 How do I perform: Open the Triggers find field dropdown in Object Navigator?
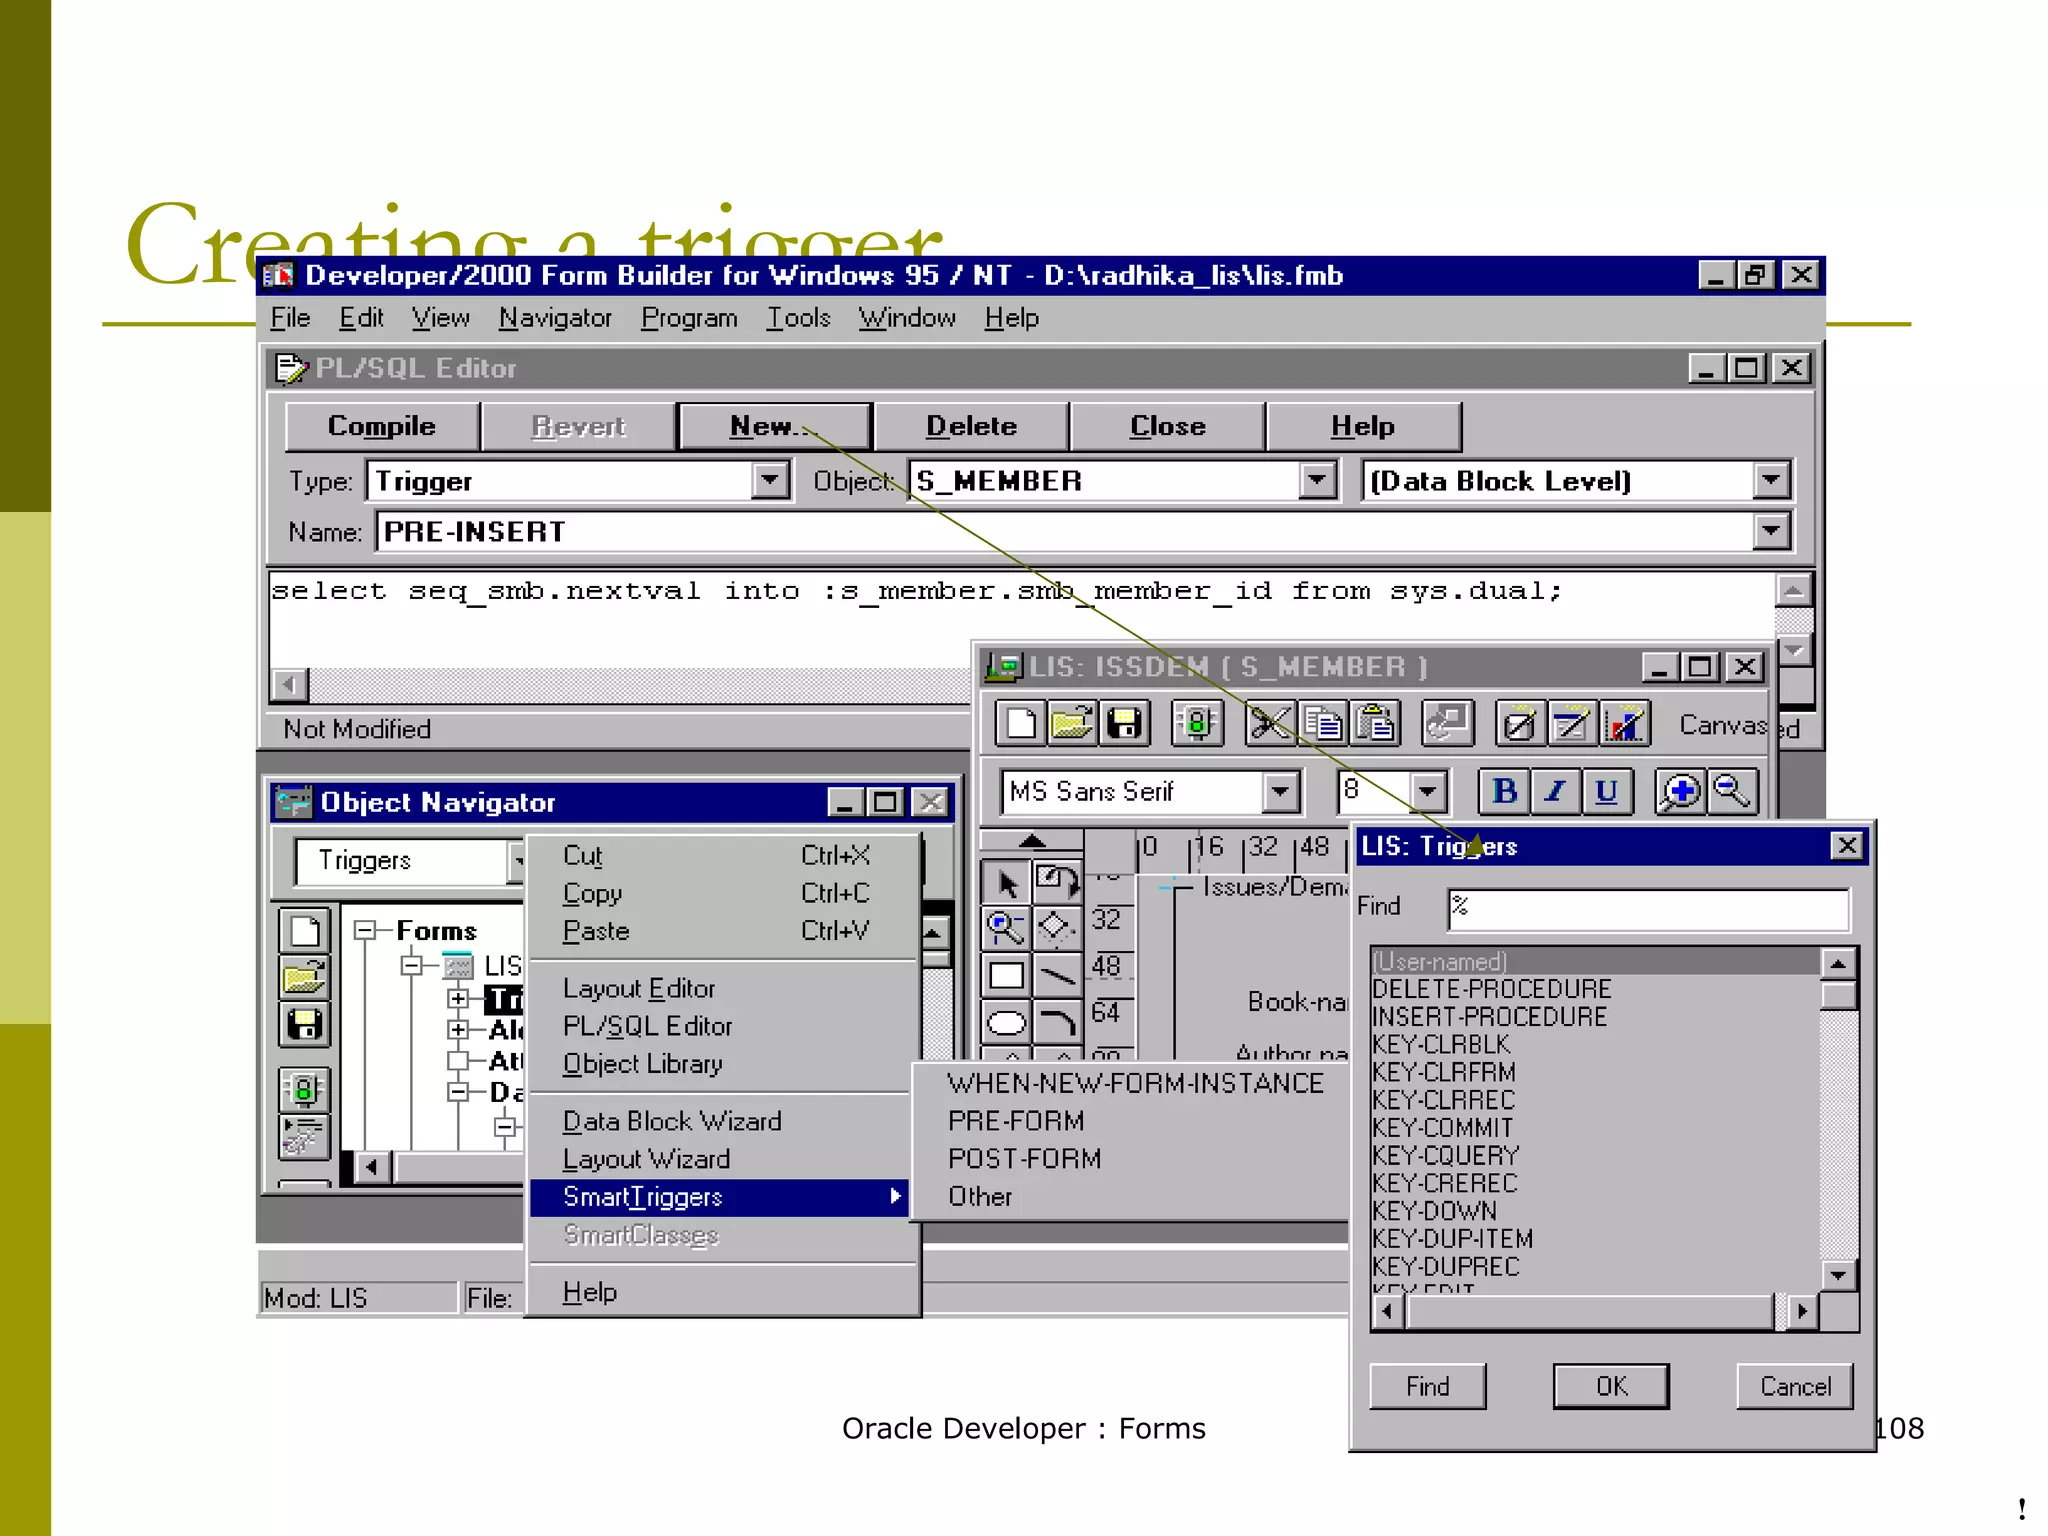(517, 861)
